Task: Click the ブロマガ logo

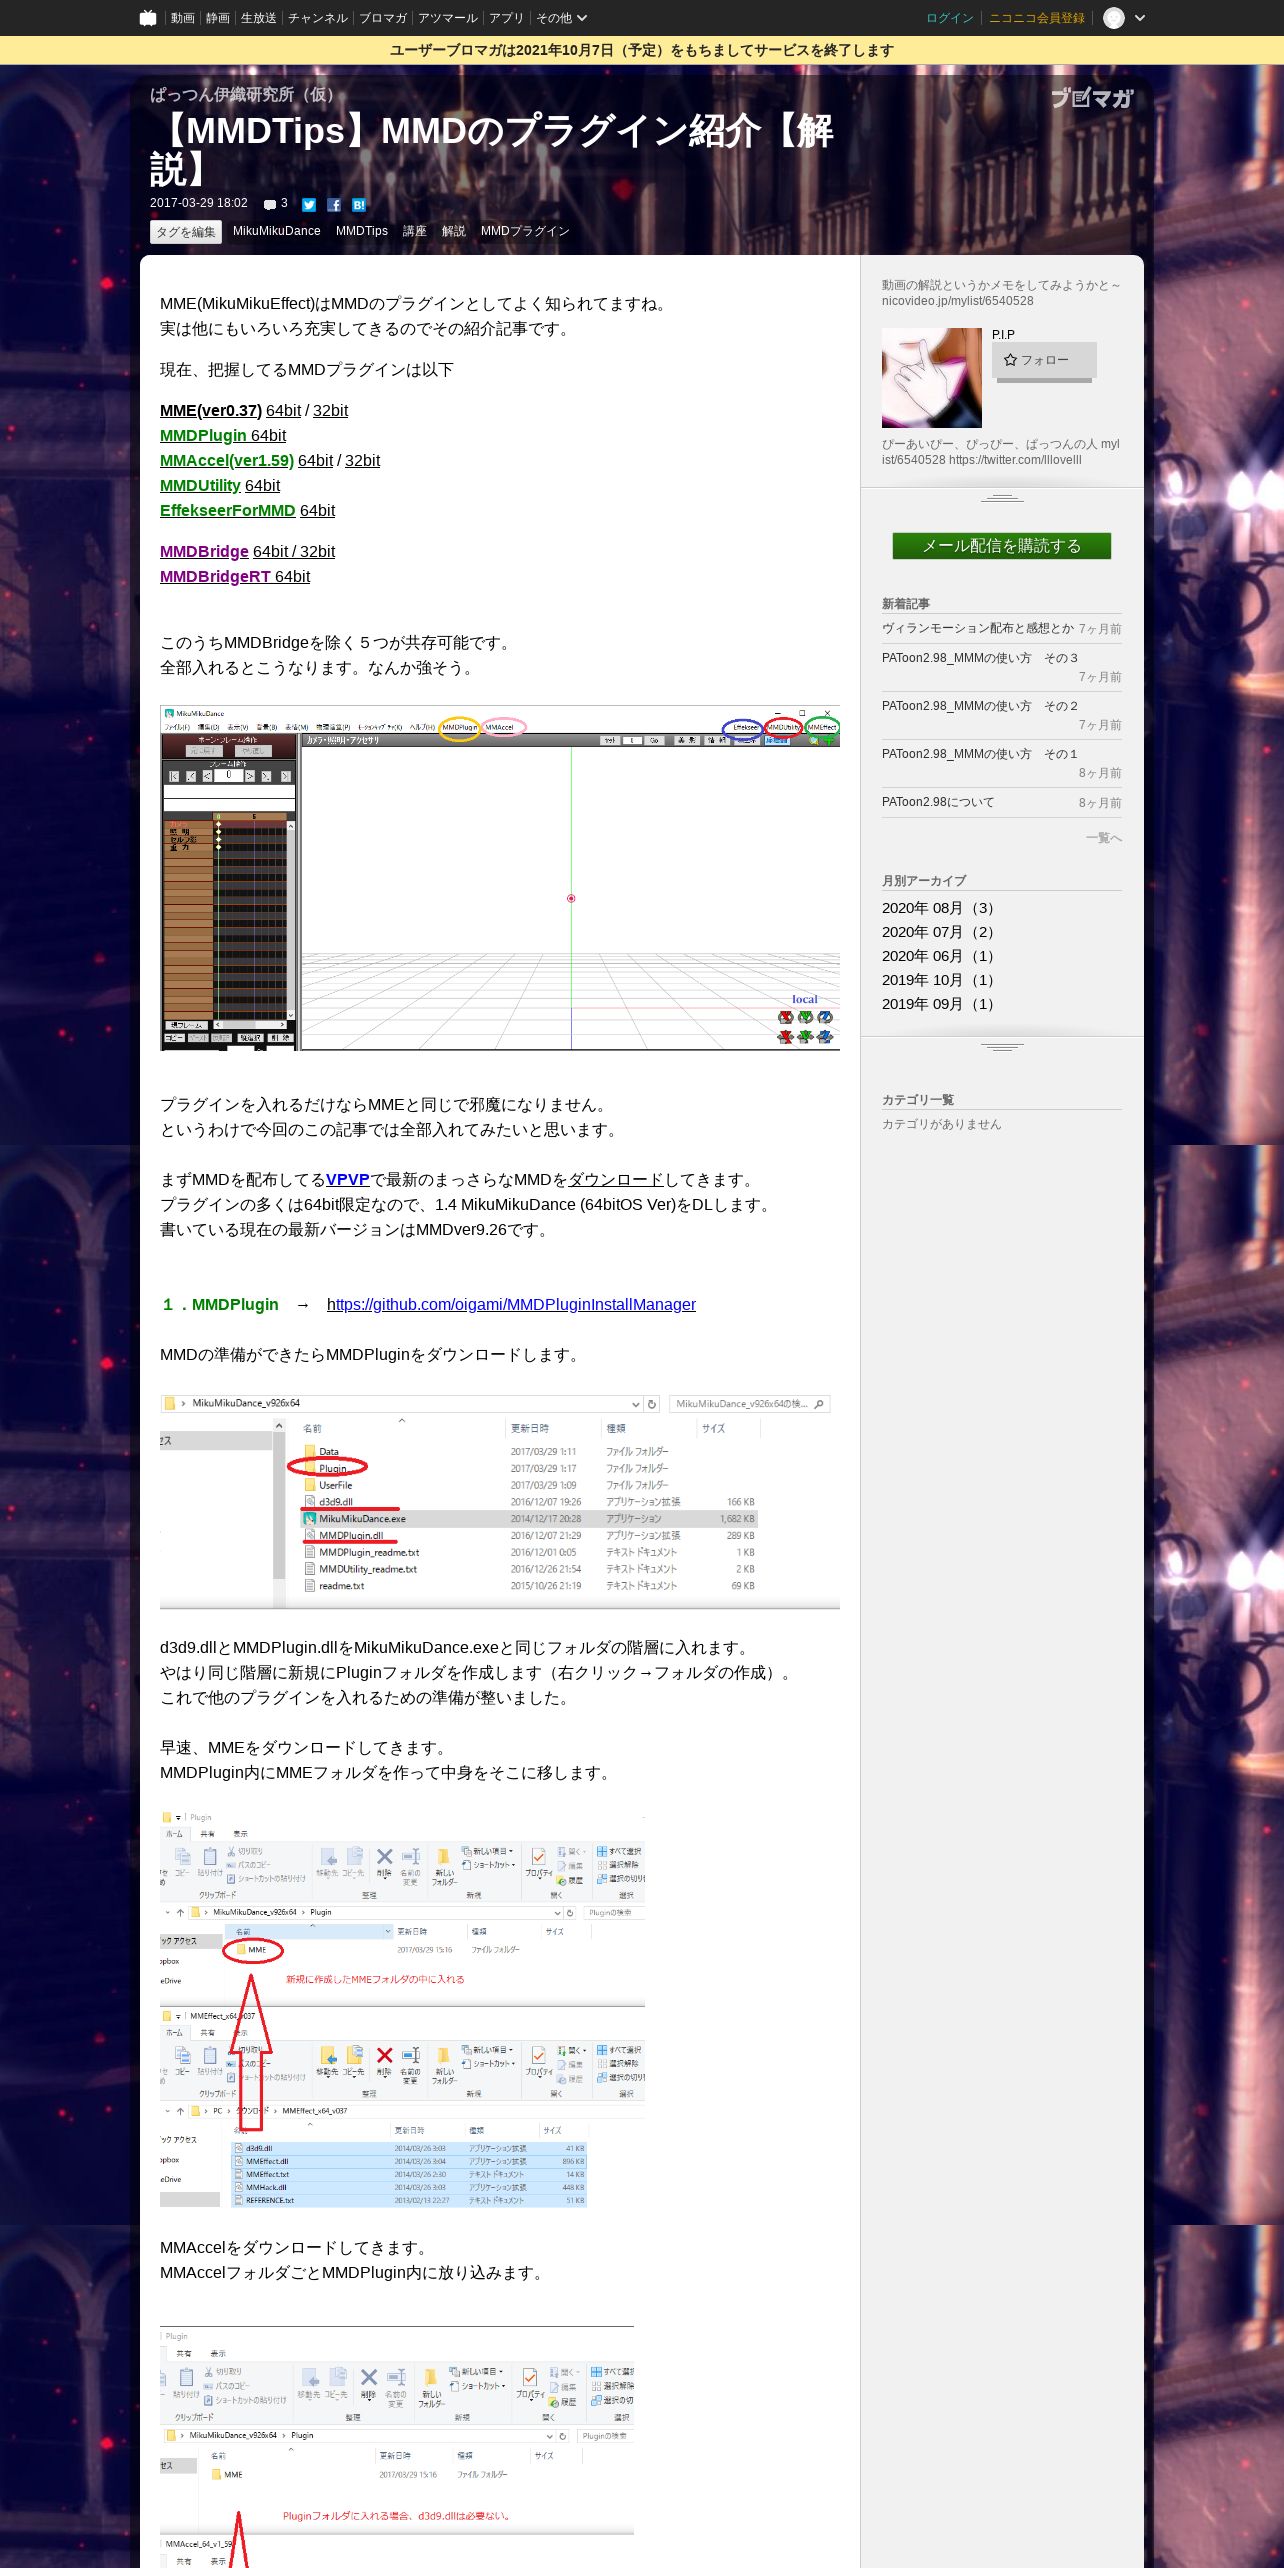Action: tap(1092, 98)
